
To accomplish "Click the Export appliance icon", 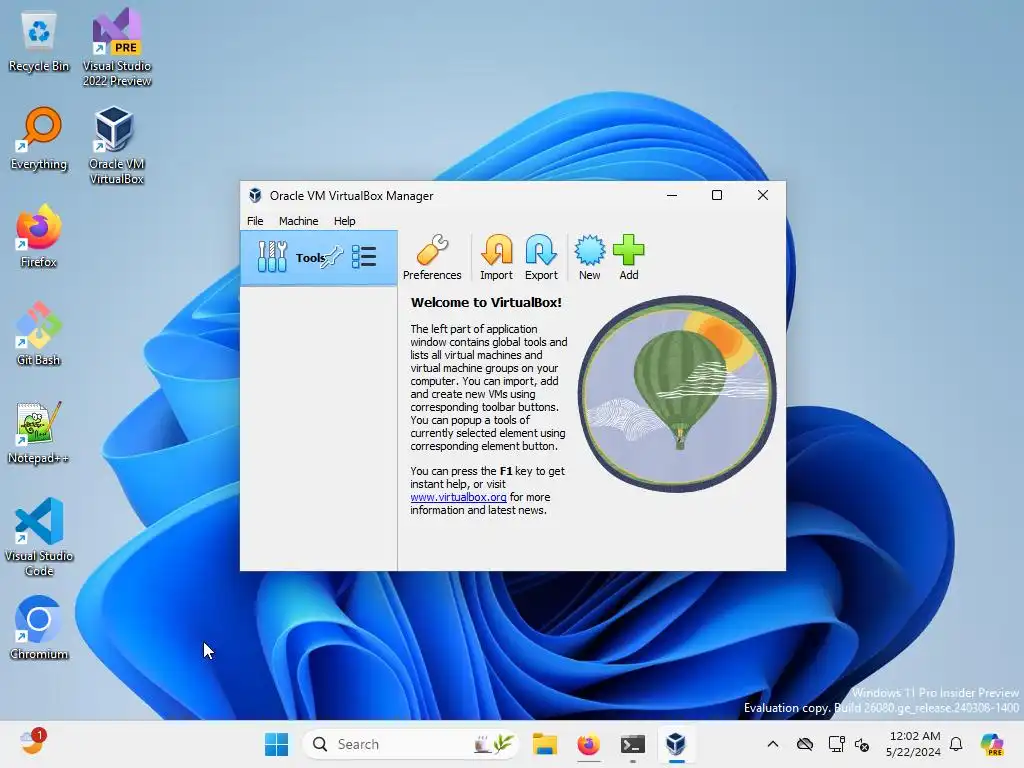I will [x=541, y=257].
